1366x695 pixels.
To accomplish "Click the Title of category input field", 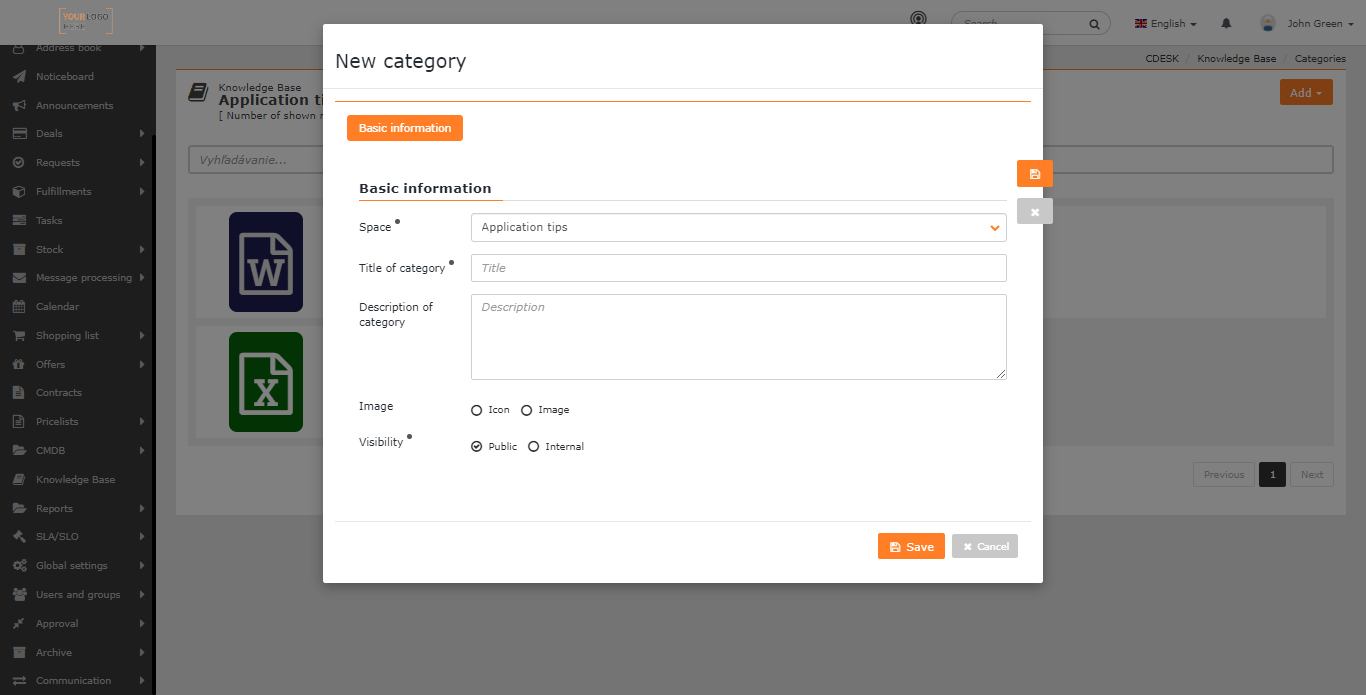I will 738,268.
